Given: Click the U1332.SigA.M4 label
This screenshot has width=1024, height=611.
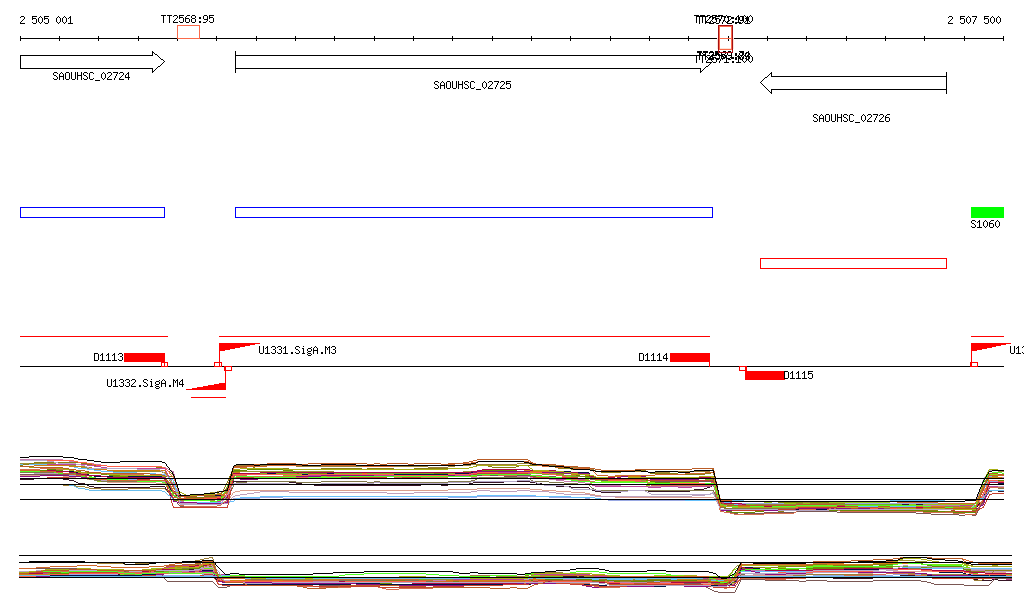Looking at the screenshot, I should click(x=145, y=383).
